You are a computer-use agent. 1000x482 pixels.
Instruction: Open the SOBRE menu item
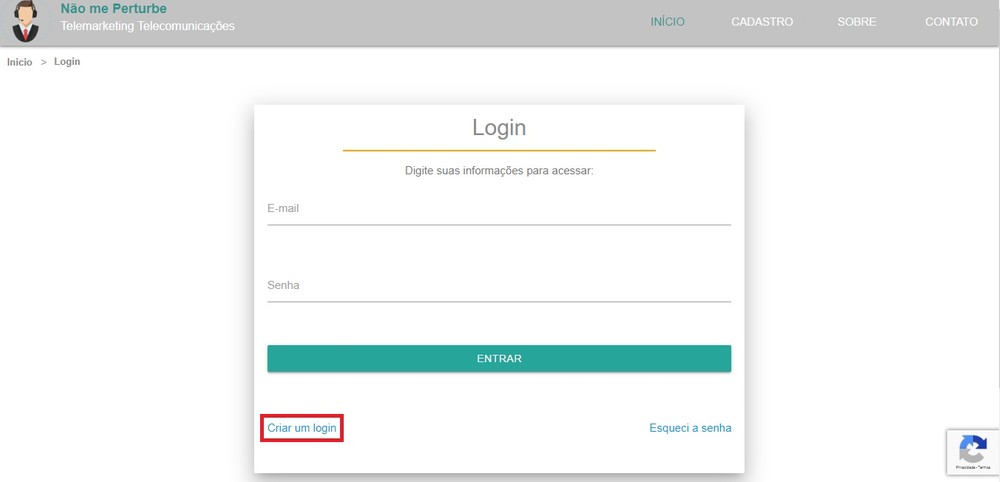(857, 22)
